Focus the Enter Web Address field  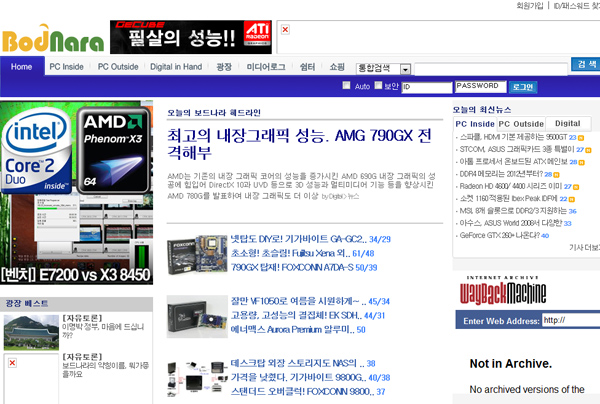[571, 320]
